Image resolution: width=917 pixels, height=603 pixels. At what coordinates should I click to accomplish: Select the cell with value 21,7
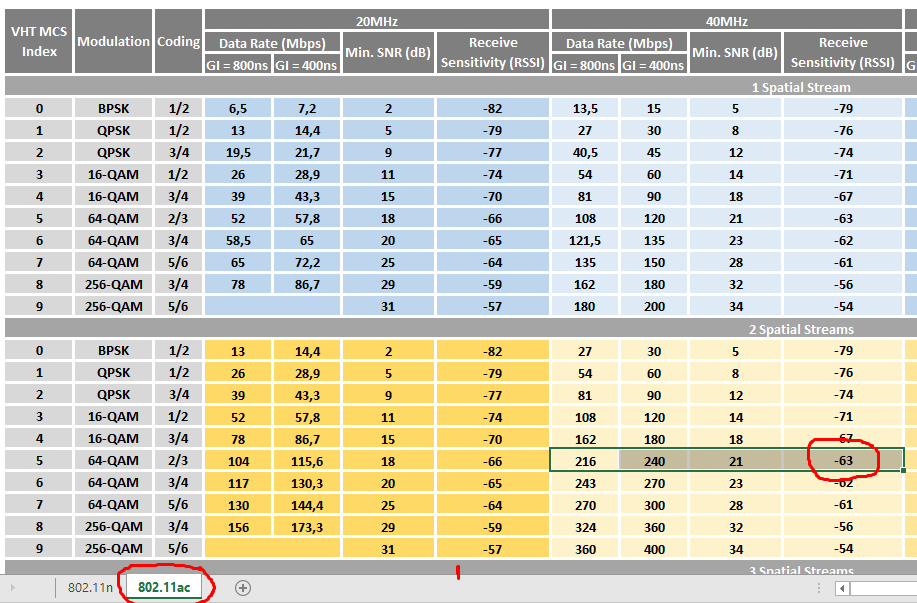[306, 152]
